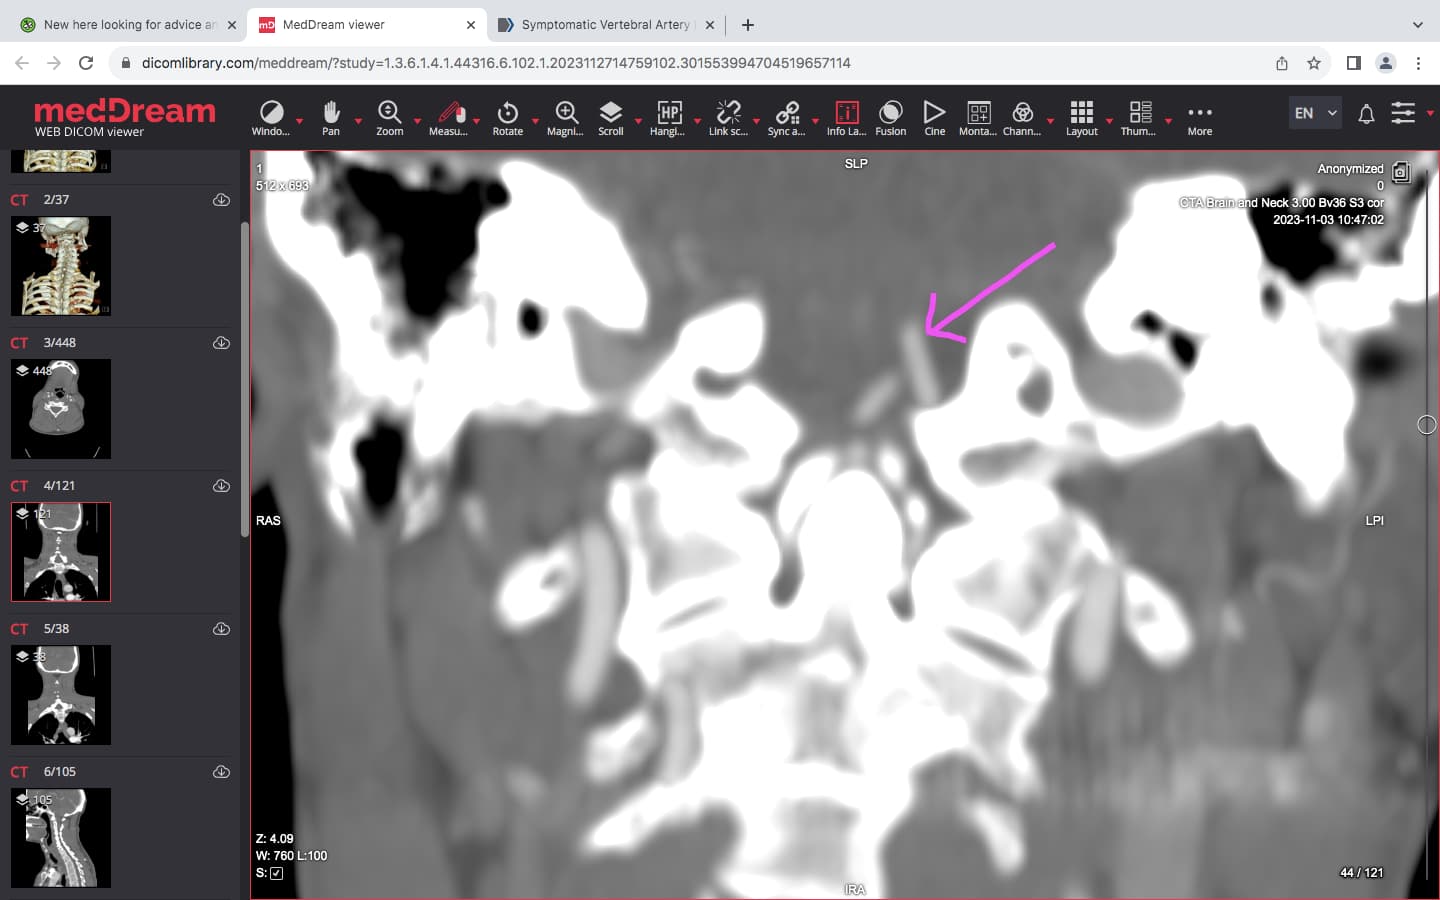Expand the Pan tool dropdown arrow
Viewport: 1440px width, 900px height.
(358, 121)
